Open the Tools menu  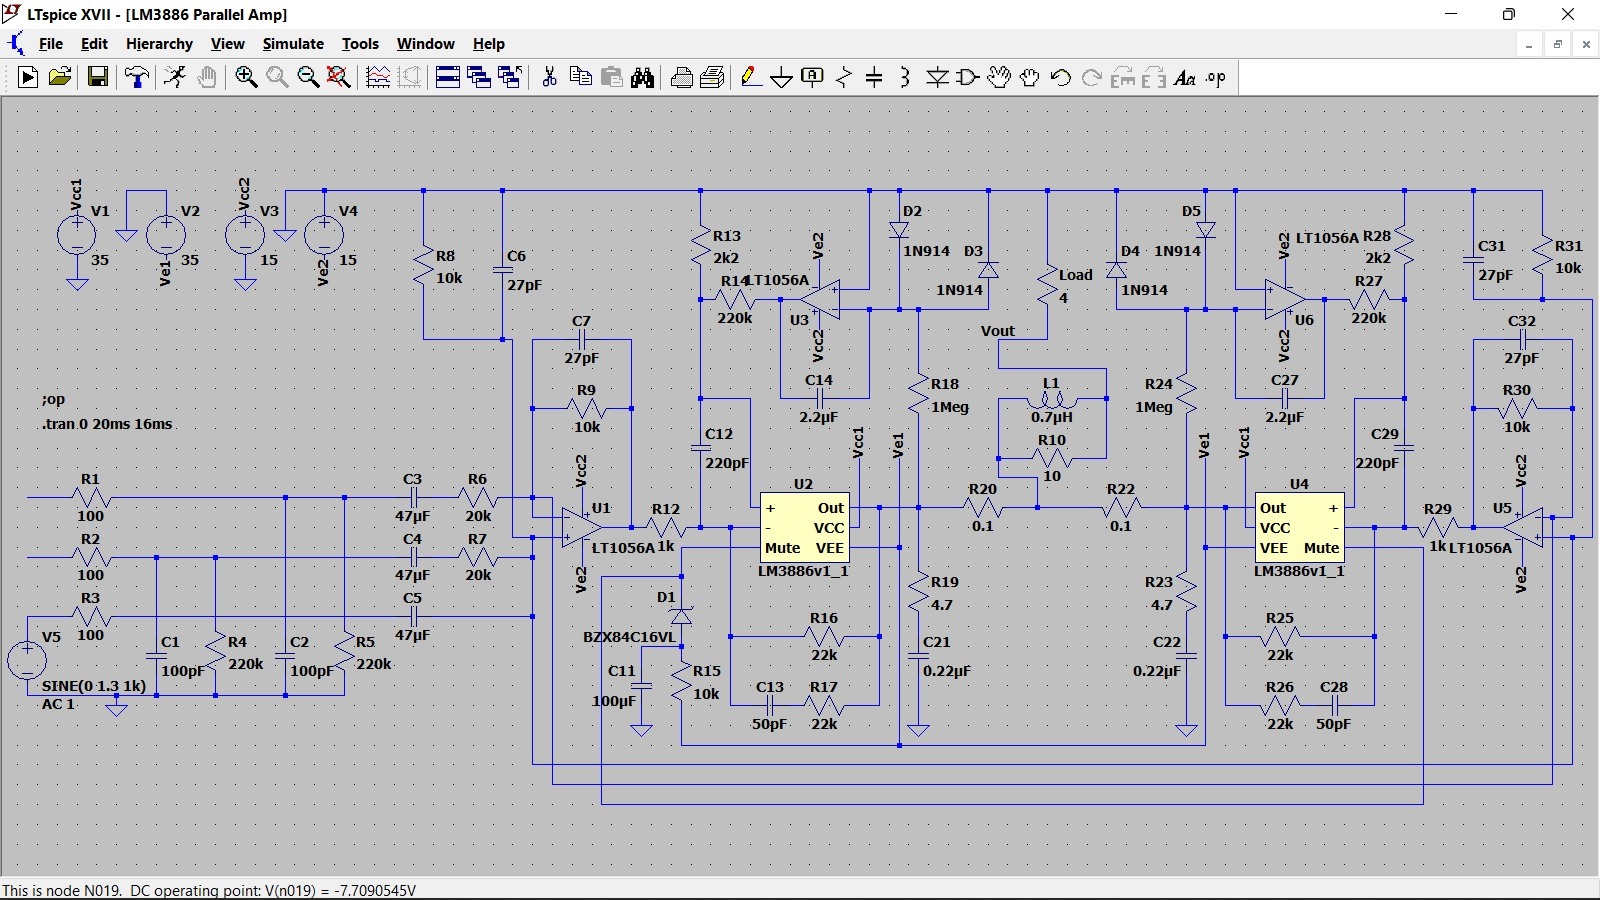point(360,44)
